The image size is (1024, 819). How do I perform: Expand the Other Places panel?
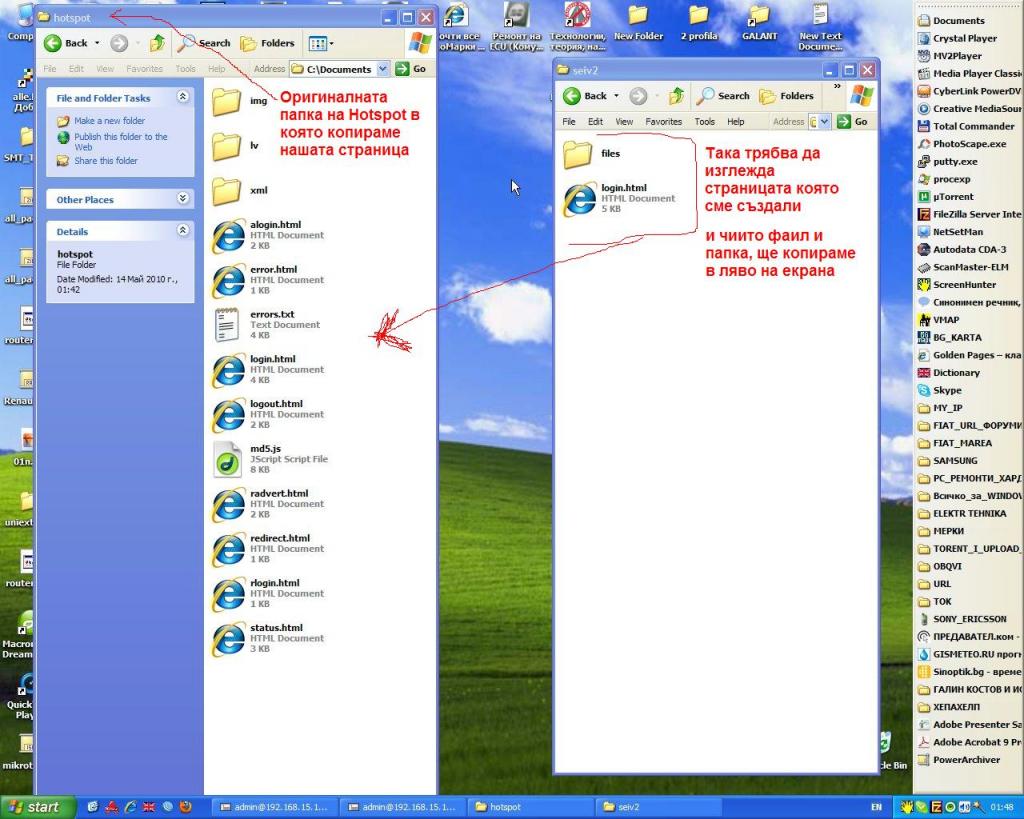tap(182, 199)
